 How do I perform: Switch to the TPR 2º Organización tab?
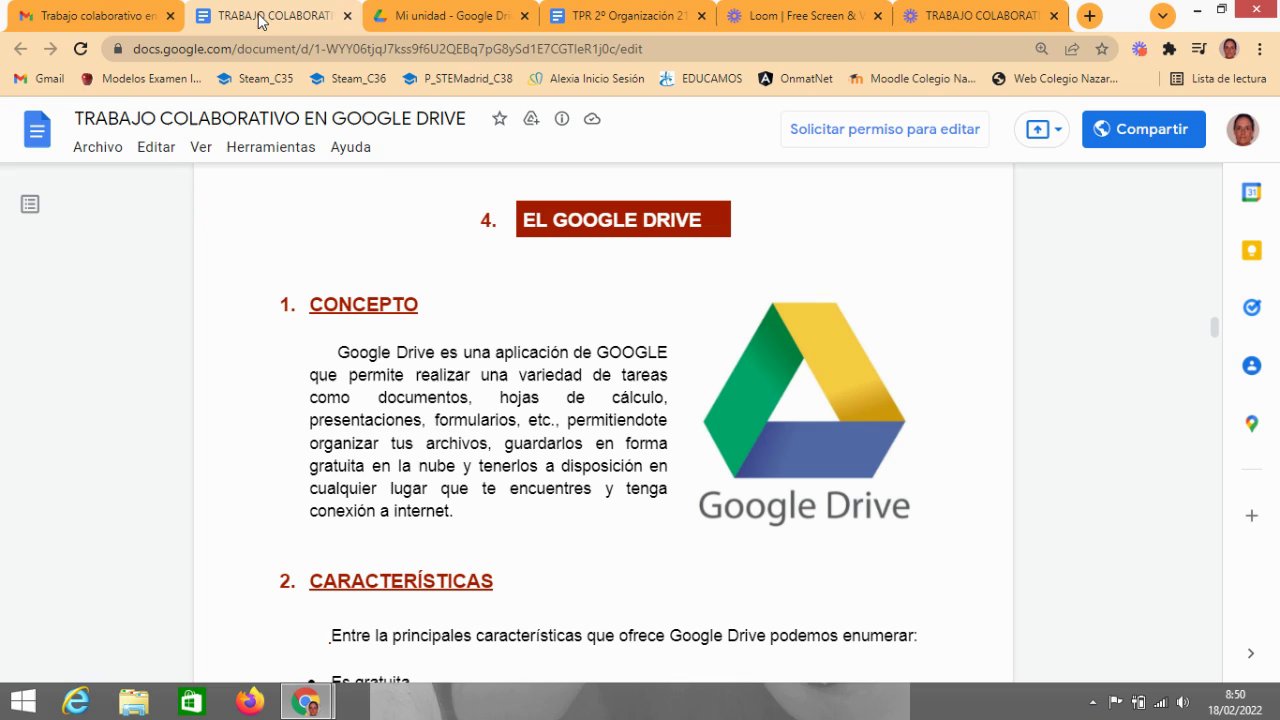point(629,16)
